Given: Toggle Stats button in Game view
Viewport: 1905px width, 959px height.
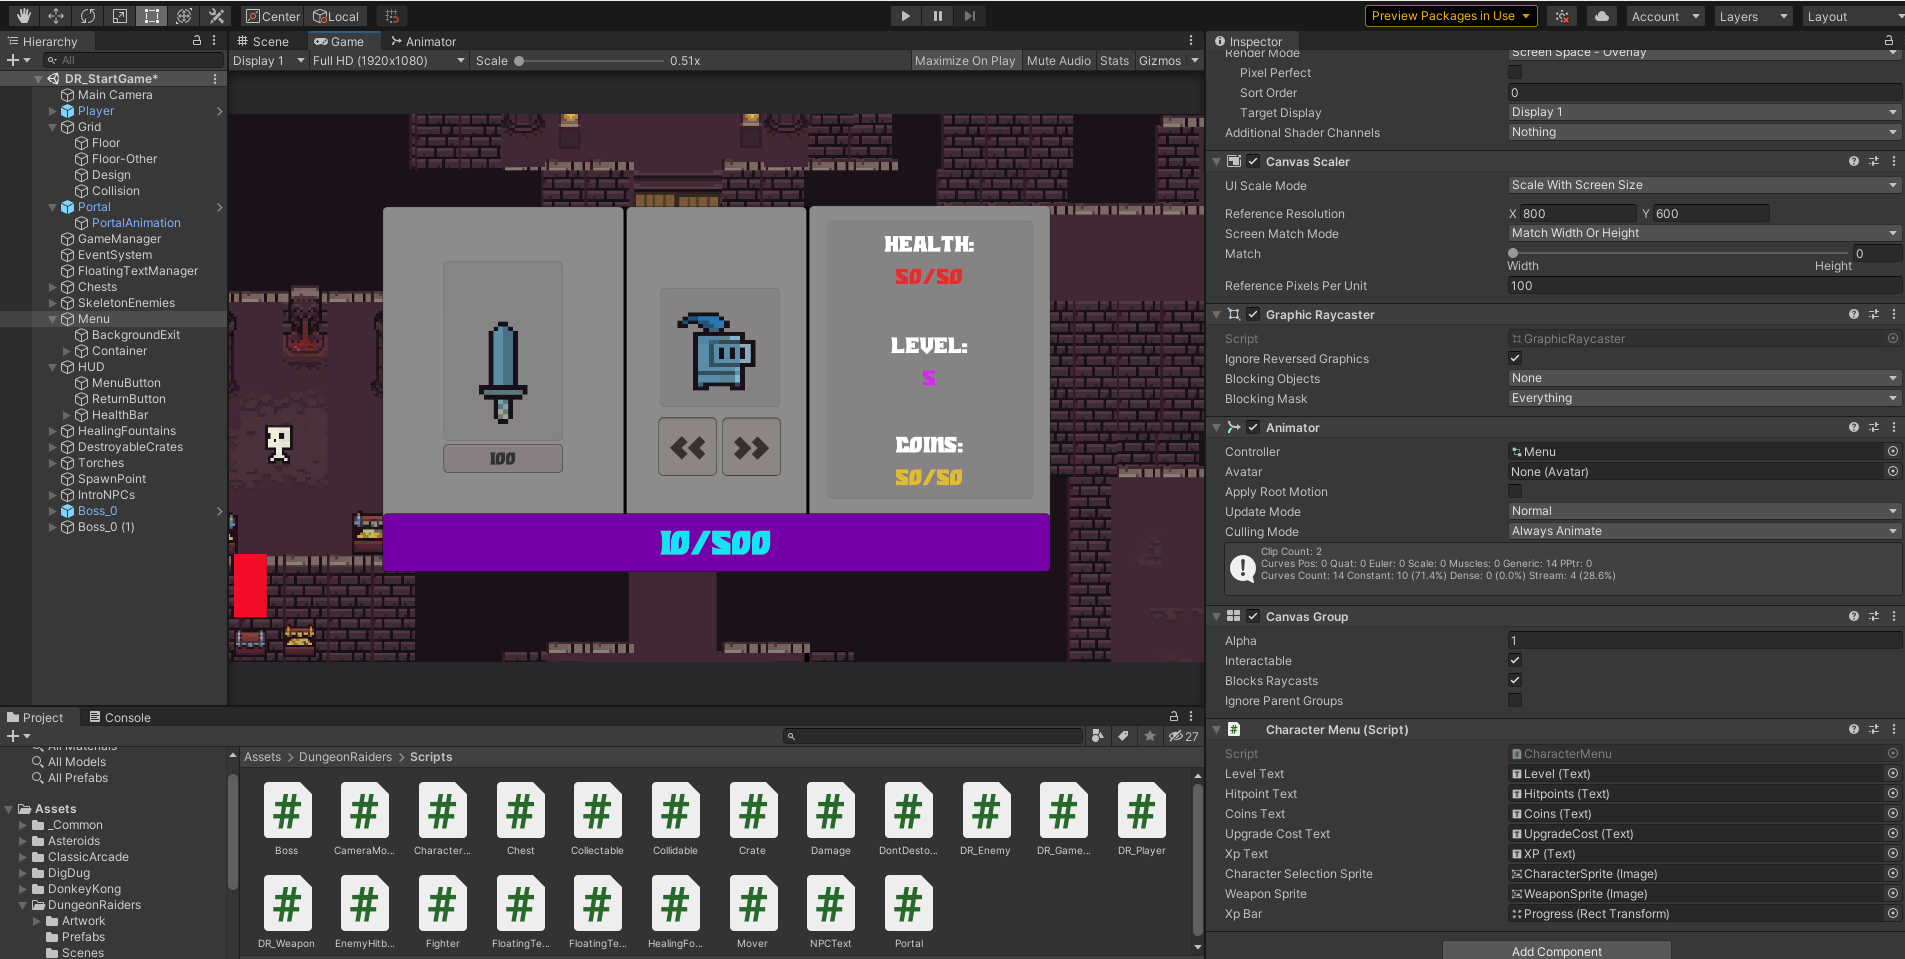Looking at the screenshot, I should click(x=1114, y=61).
